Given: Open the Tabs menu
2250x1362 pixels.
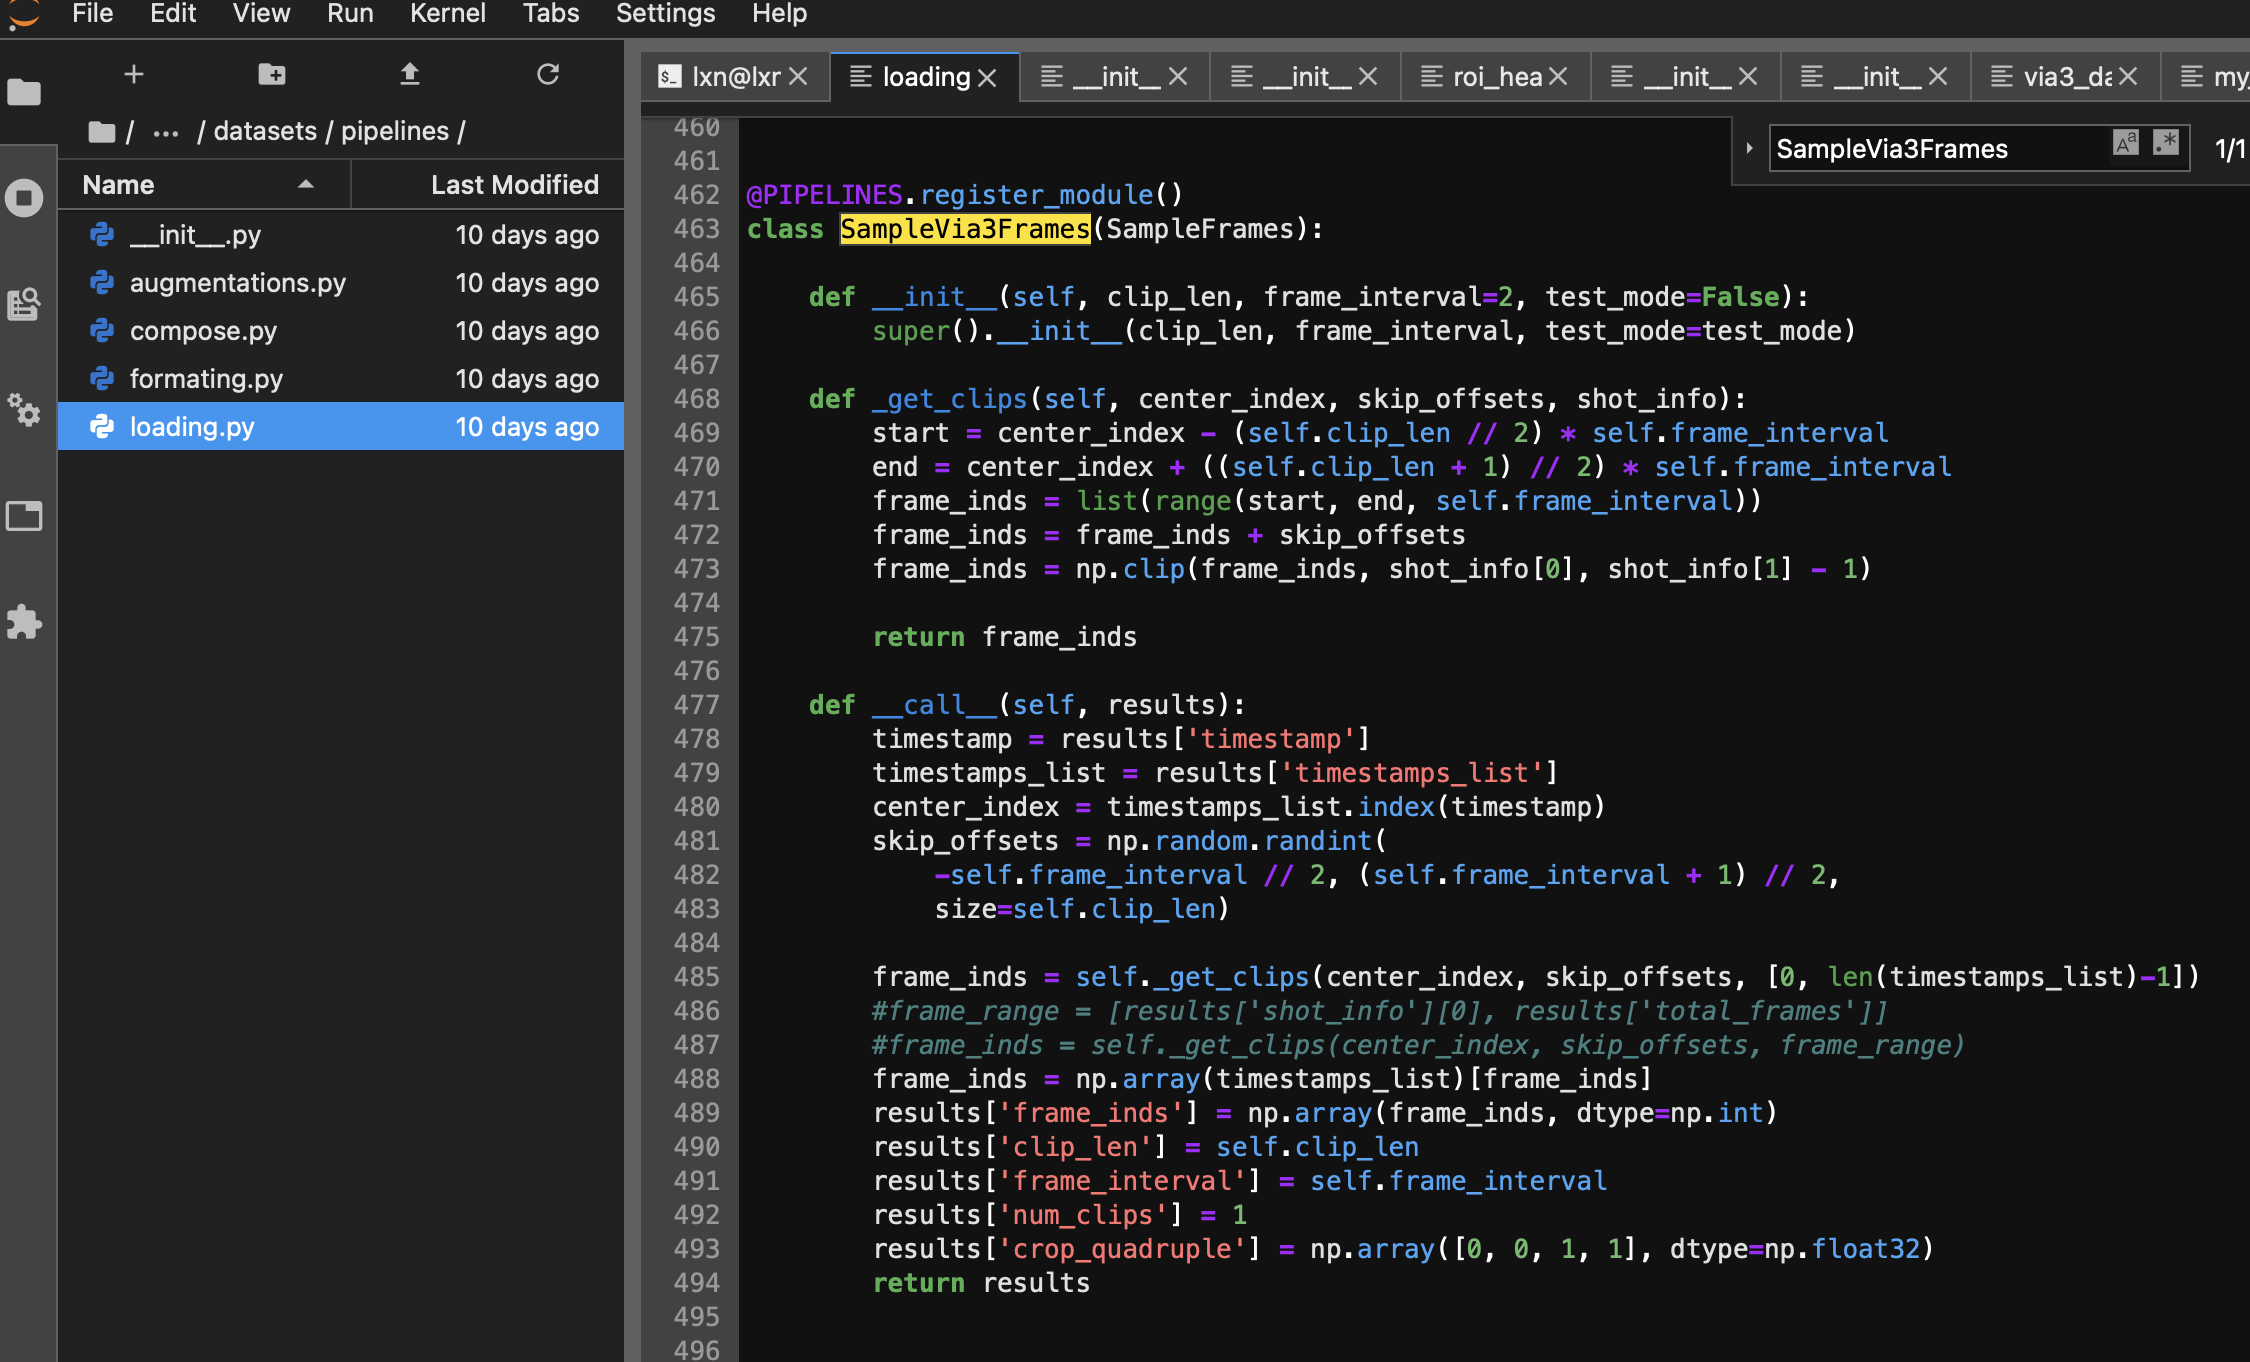Looking at the screenshot, I should pyautogui.click(x=551, y=14).
